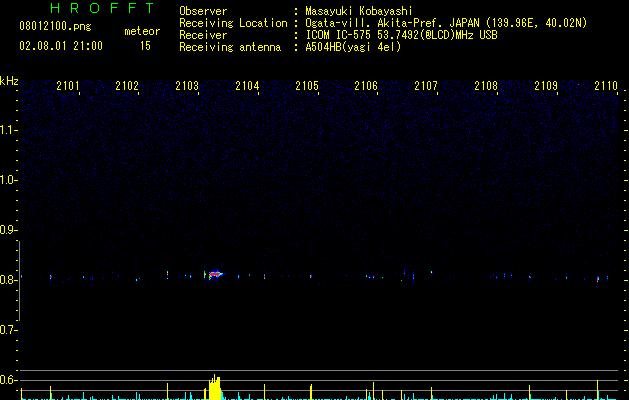Click the Receiving antenna label

[x=230, y=47]
